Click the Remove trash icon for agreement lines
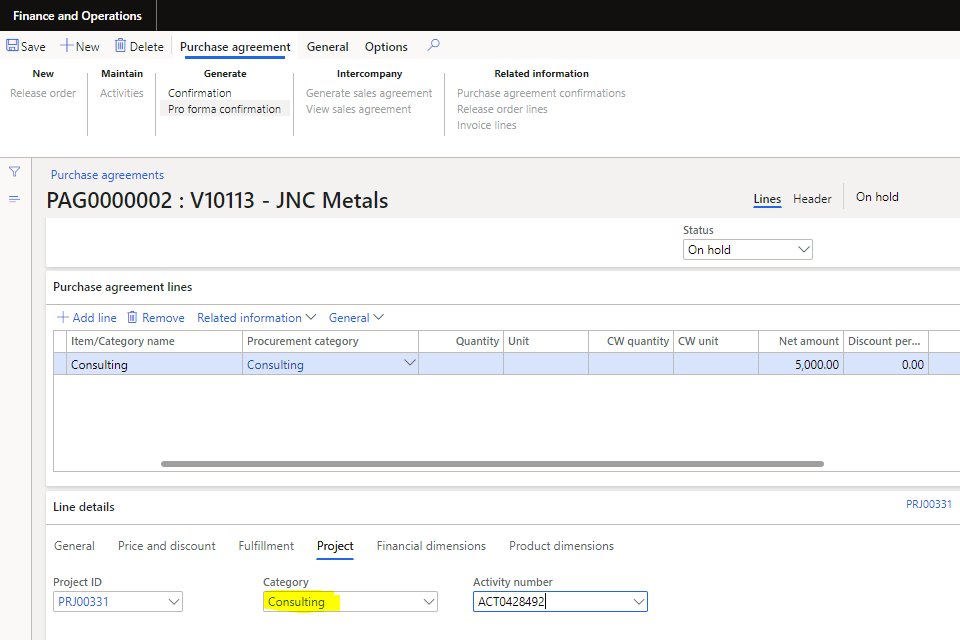 point(132,317)
